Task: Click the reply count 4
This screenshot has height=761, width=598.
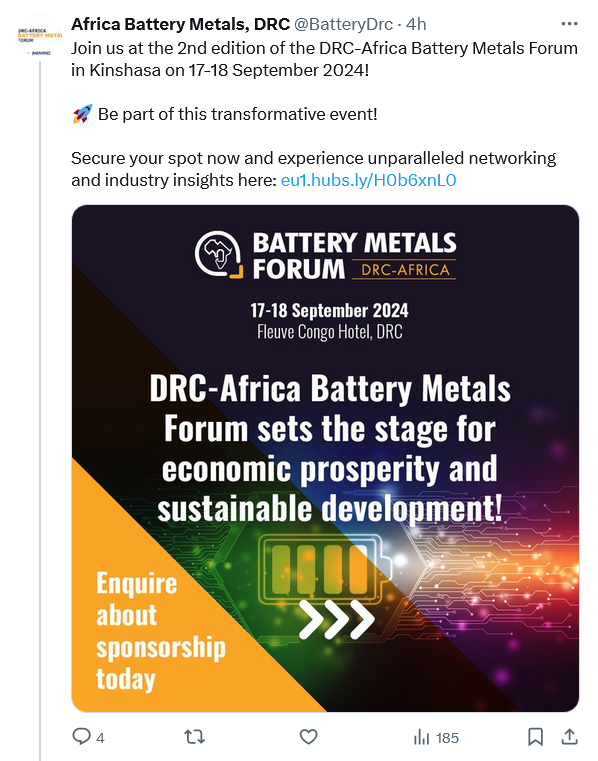Action: 100,738
